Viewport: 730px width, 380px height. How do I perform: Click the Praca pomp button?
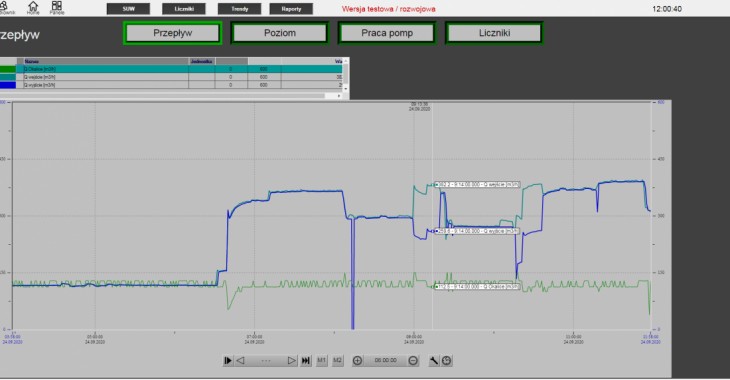tap(387, 33)
